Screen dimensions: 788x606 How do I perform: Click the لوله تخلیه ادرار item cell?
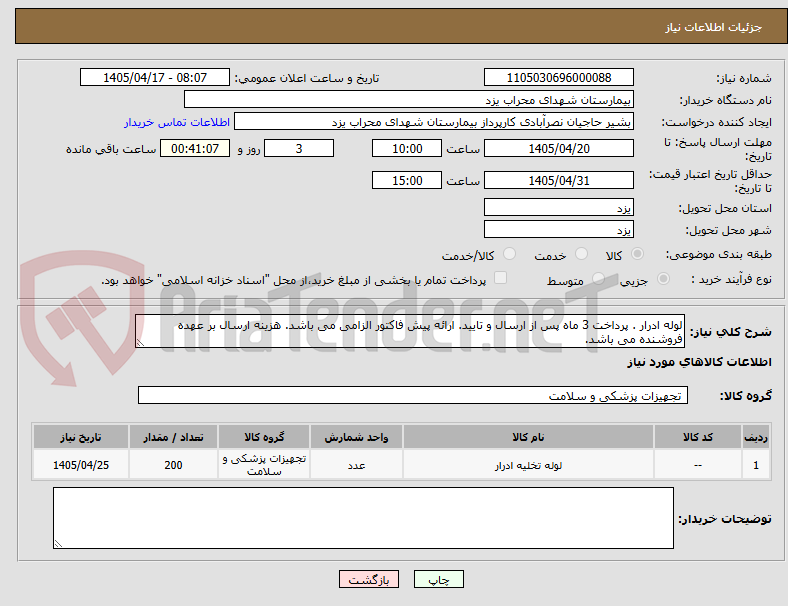click(x=528, y=465)
